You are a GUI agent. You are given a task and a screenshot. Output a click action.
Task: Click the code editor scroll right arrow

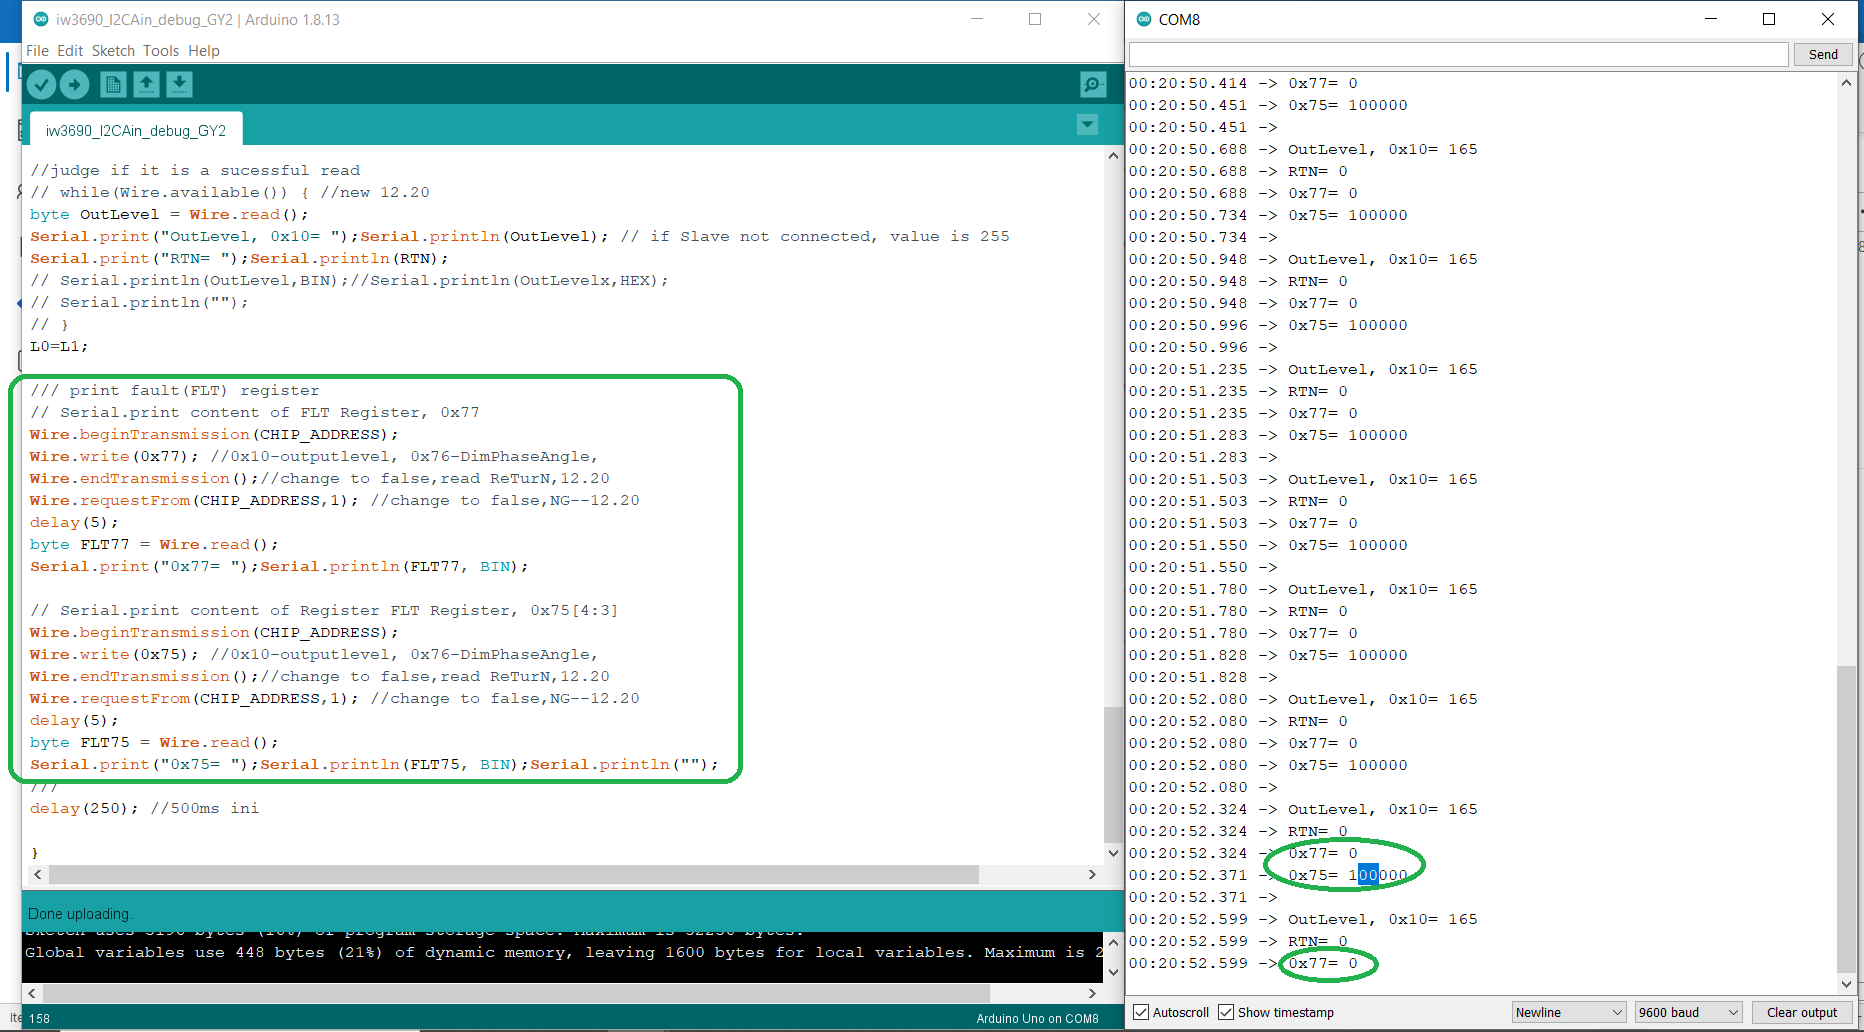point(1092,874)
